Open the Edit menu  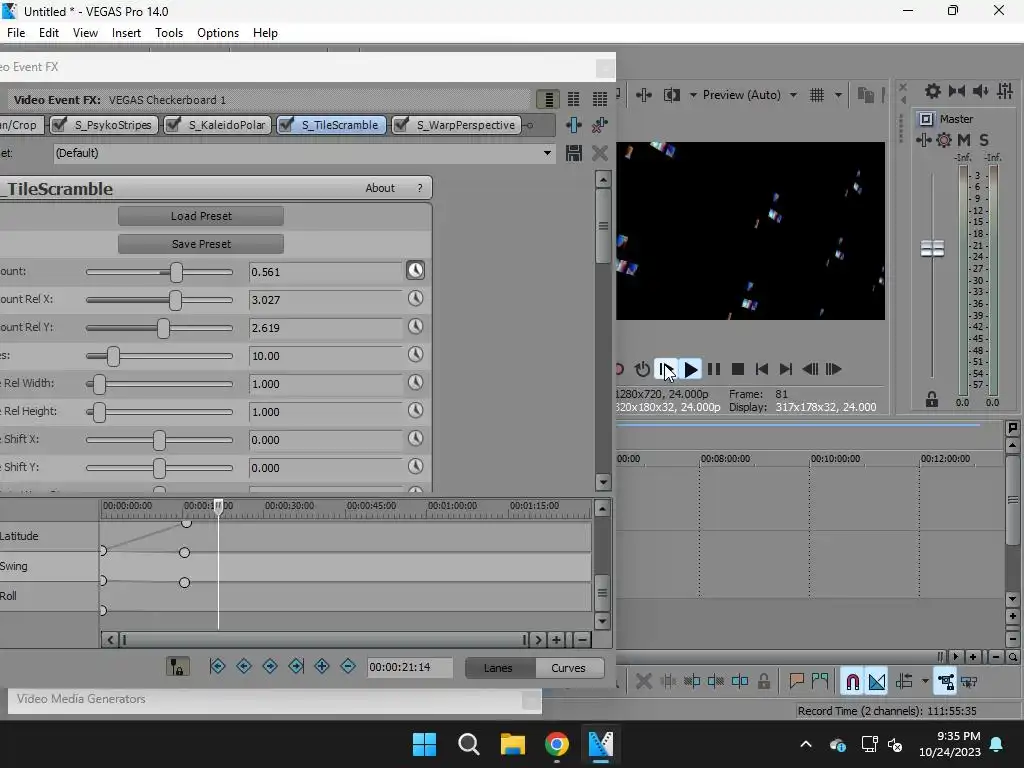click(49, 33)
